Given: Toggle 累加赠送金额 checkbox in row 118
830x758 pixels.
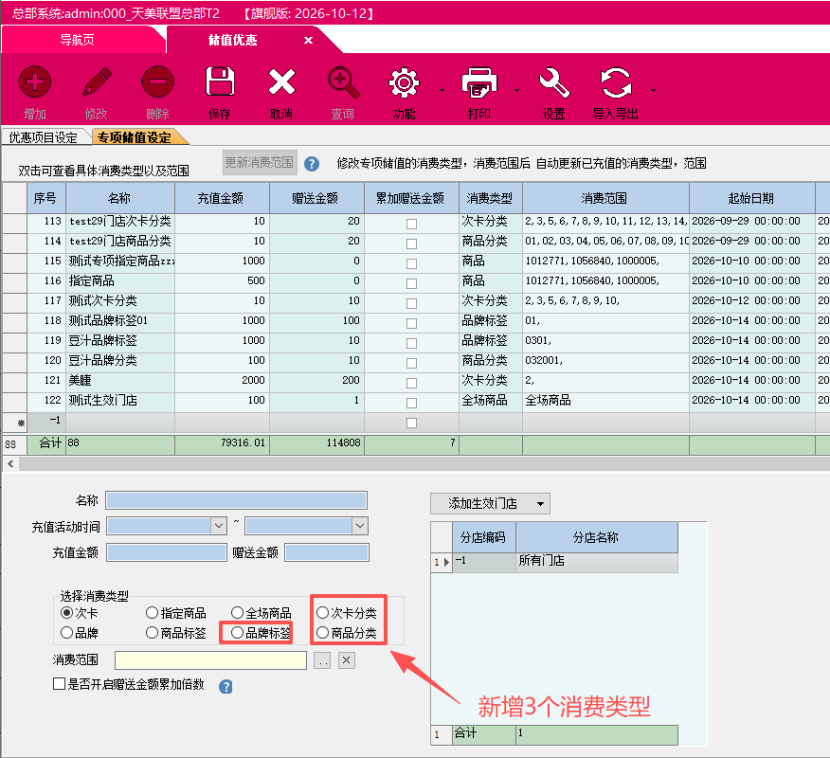Looking at the screenshot, I should pyautogui.click(x=411, y=323).
